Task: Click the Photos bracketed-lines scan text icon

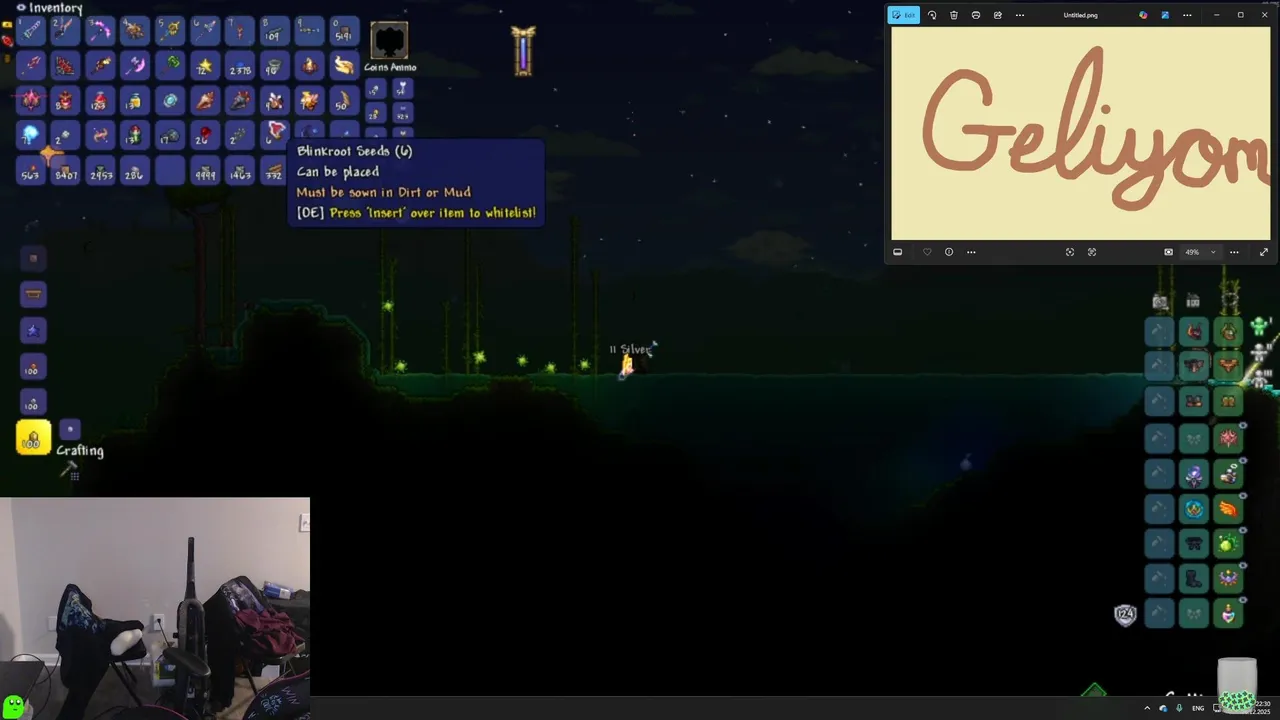Action: pos(1092,252)
